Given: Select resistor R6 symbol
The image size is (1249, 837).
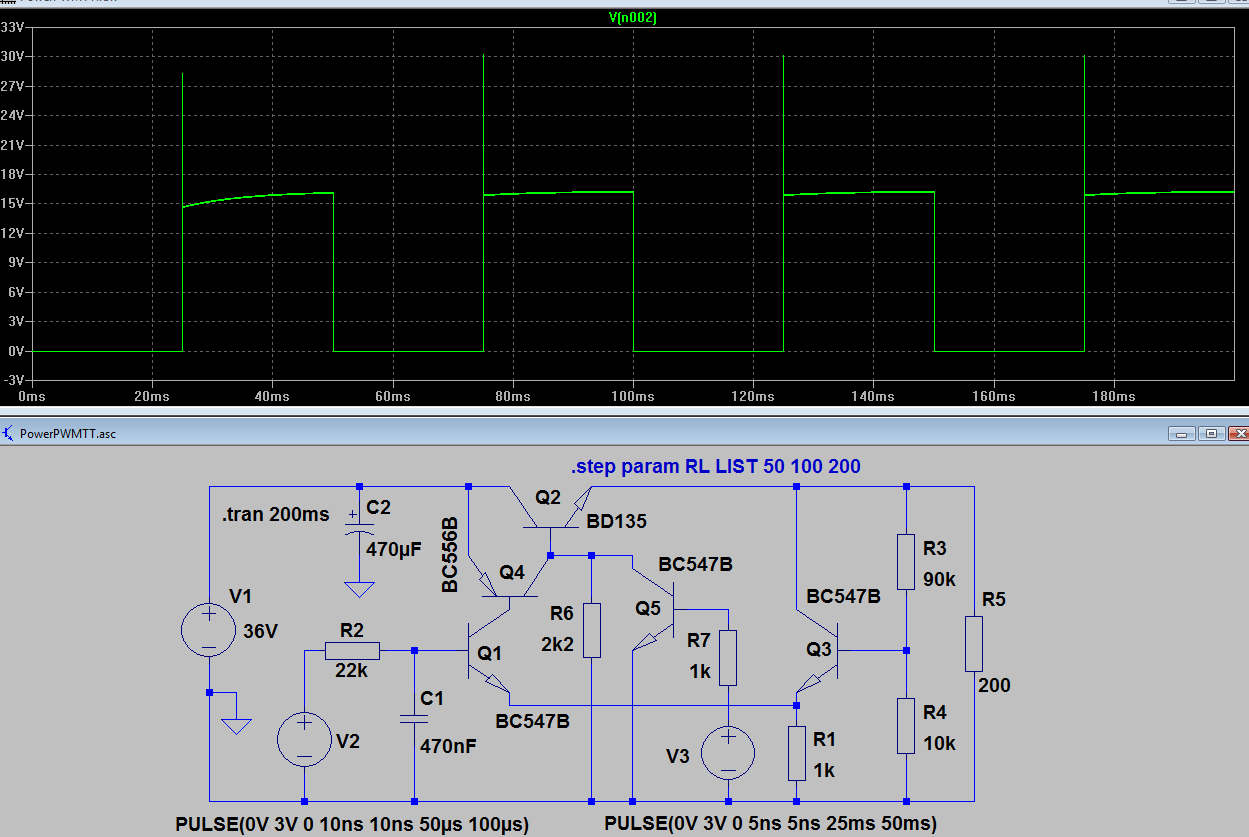Looking at the screenshot, I should 591,630.
